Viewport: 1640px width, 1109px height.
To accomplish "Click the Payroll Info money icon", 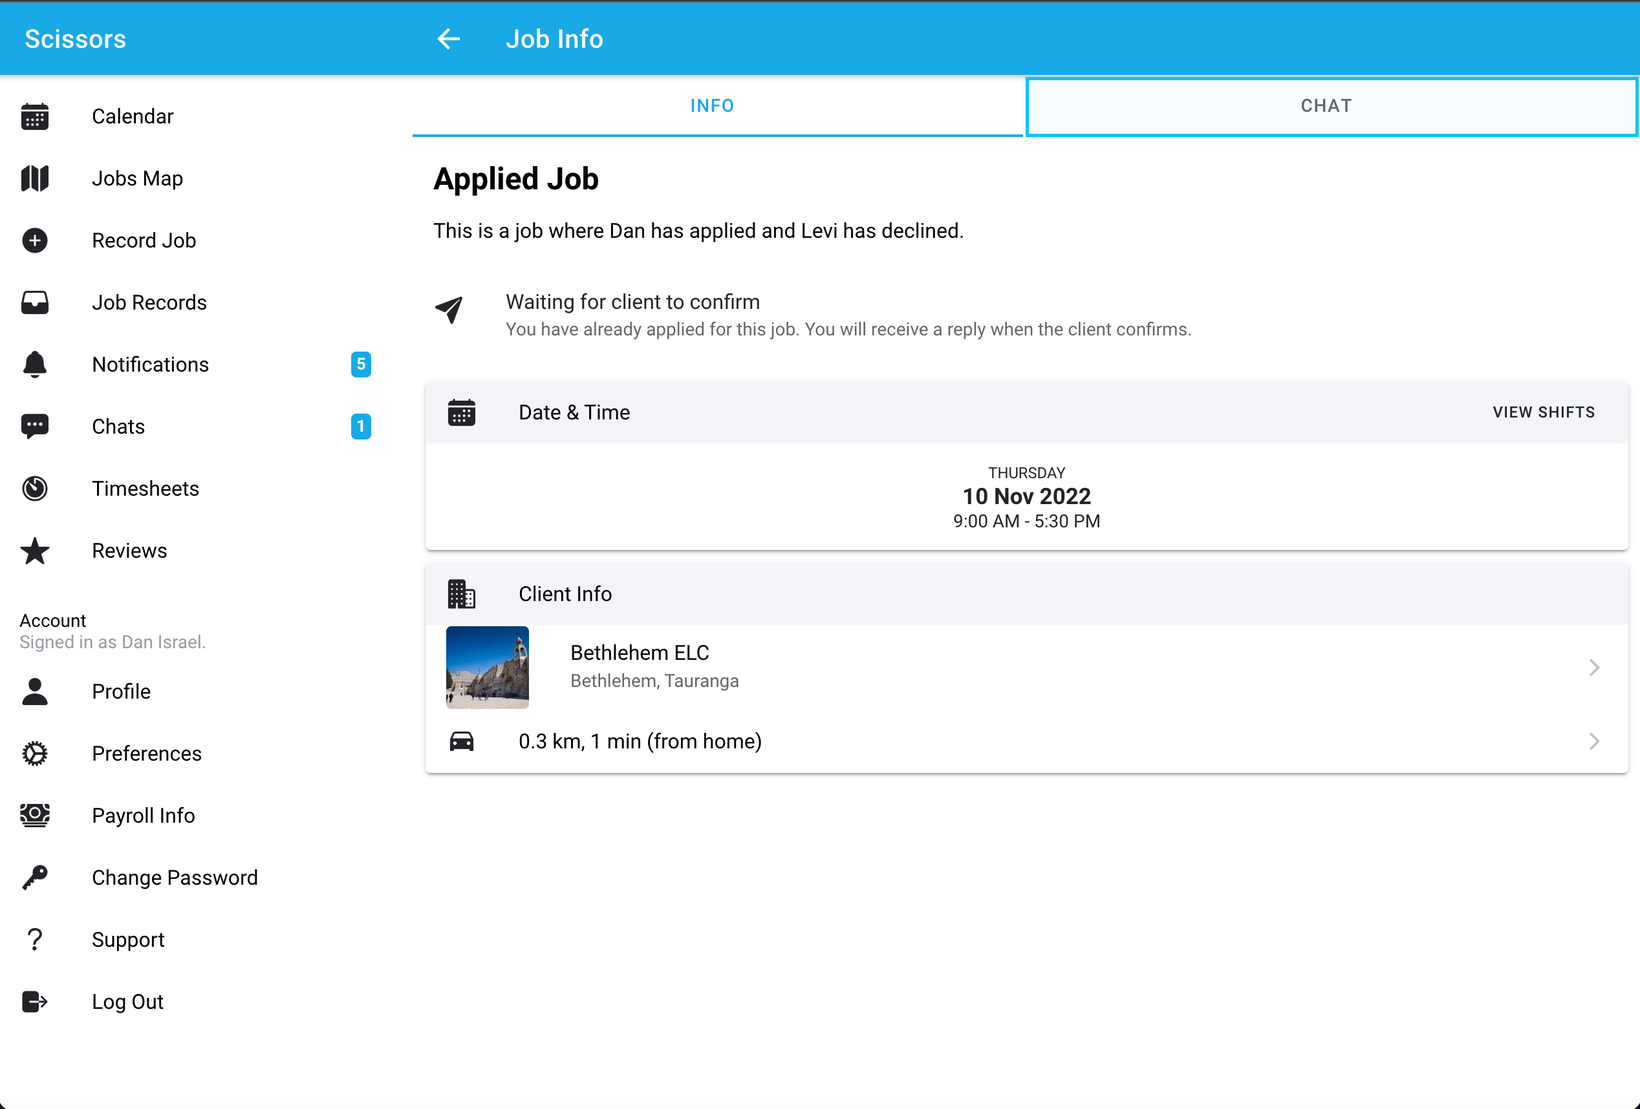I will (x=35, y=816).
